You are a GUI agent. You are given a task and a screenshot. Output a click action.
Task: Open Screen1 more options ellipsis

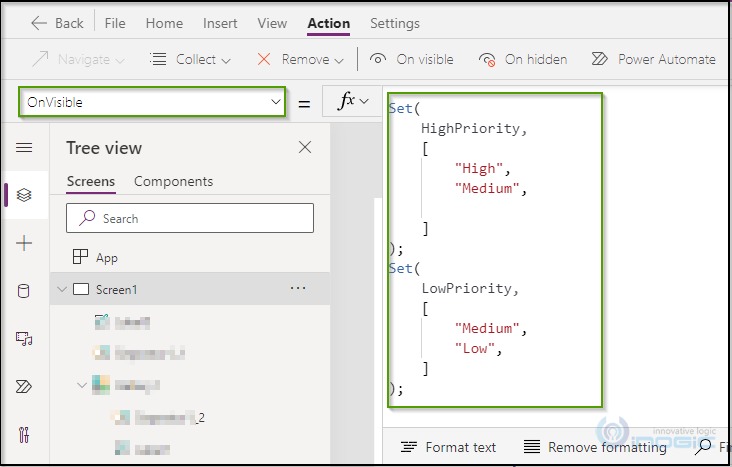297,288
